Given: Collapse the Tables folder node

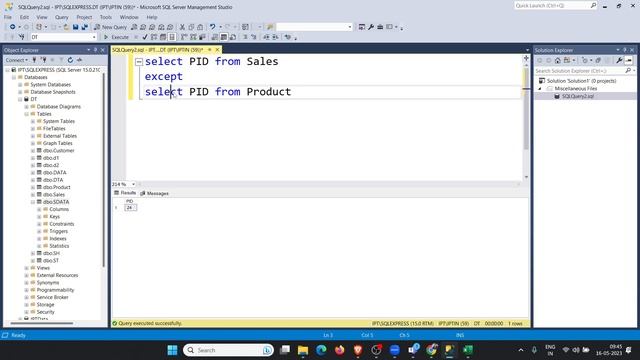Looking at the screenshot, I should point(27,114).
